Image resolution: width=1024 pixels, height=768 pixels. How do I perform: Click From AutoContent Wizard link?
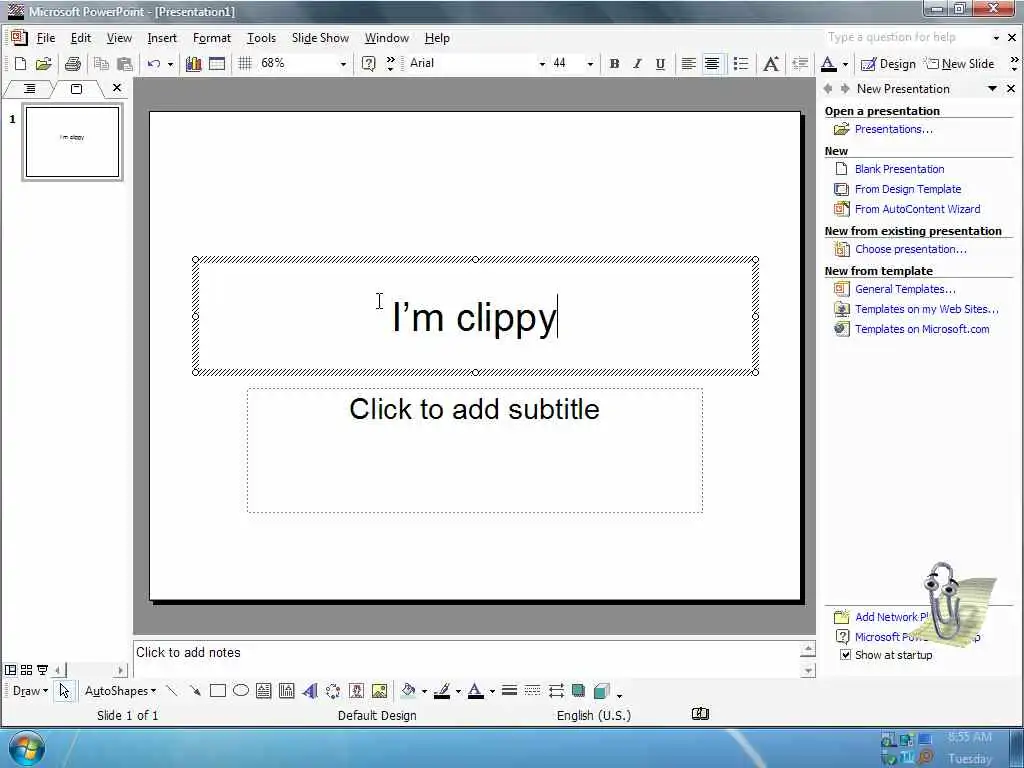click(x=918, y=210)
